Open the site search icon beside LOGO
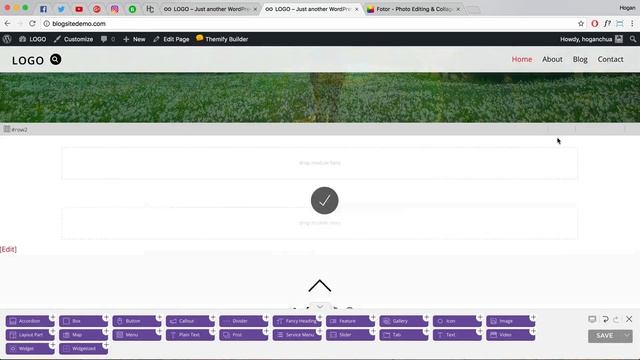 [x=56, y=60]
